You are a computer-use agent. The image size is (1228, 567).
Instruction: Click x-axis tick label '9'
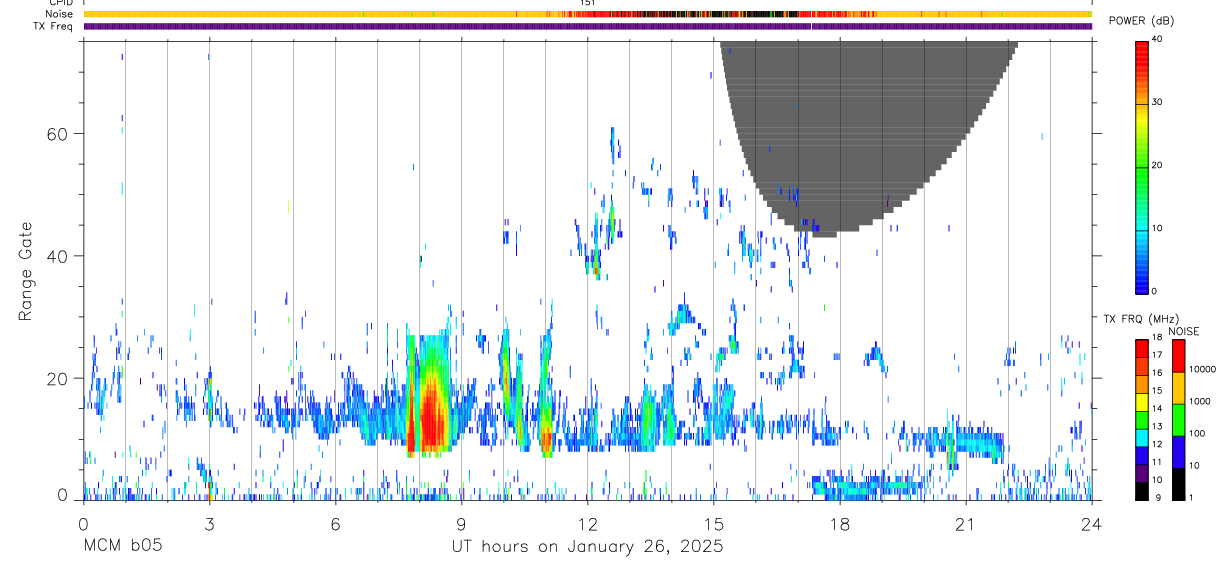point(461,523)
